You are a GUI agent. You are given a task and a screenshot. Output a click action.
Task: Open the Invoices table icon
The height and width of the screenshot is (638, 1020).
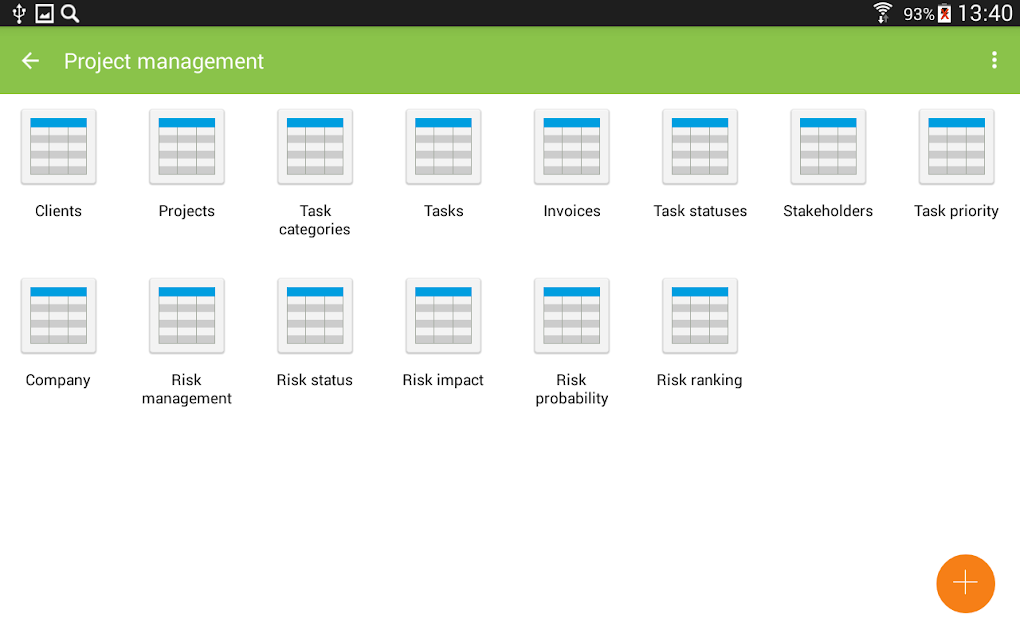572,147
